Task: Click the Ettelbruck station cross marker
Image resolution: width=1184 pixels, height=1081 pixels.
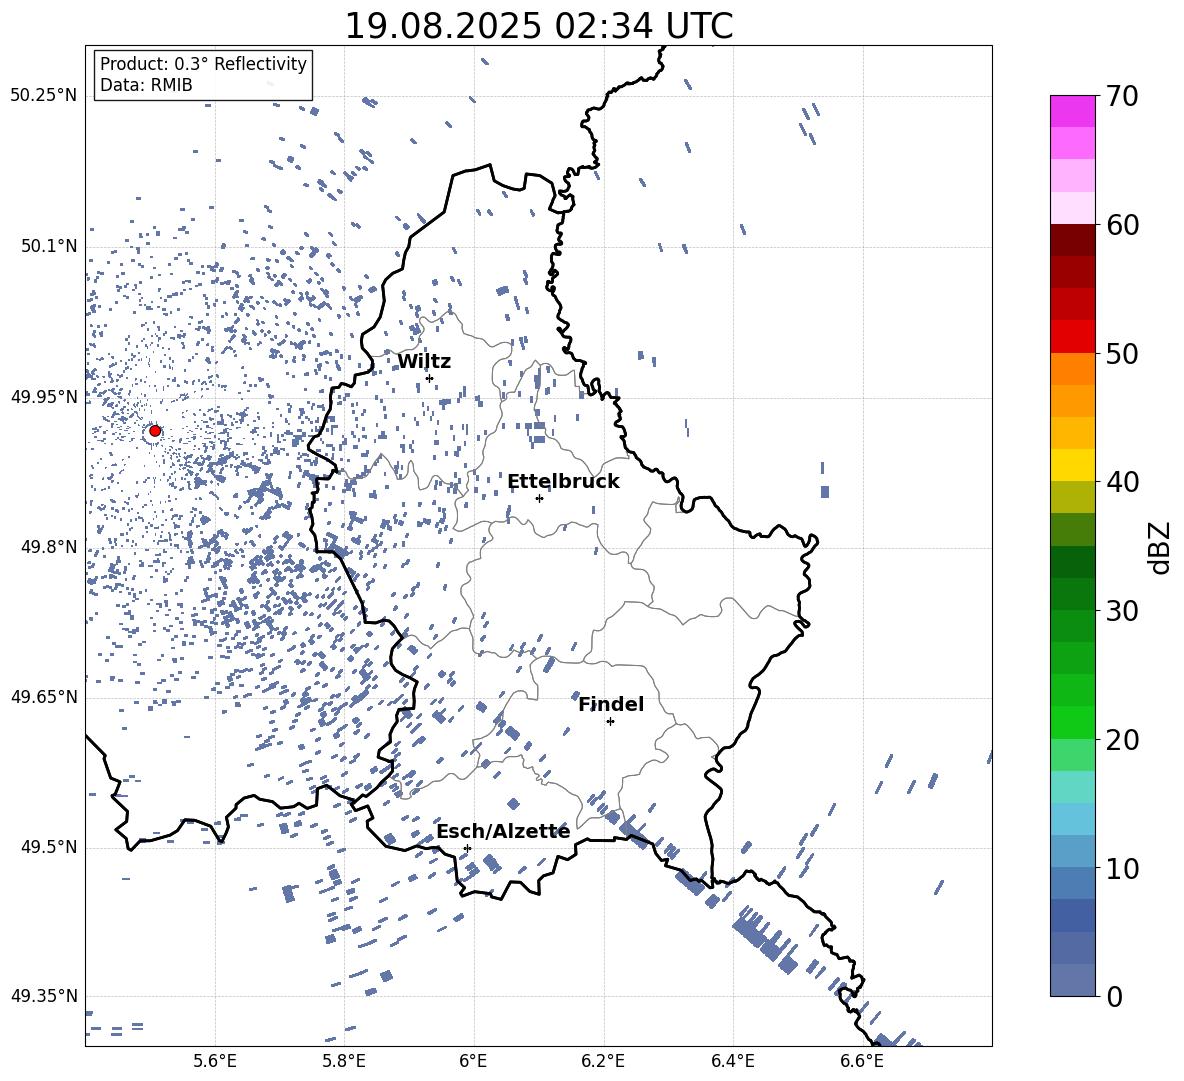Action: click(x=539, y=498)
